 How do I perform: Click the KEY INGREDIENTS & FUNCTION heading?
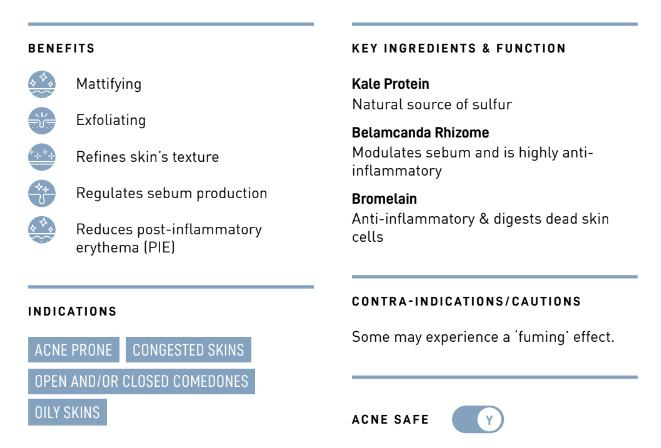point(458,48)
